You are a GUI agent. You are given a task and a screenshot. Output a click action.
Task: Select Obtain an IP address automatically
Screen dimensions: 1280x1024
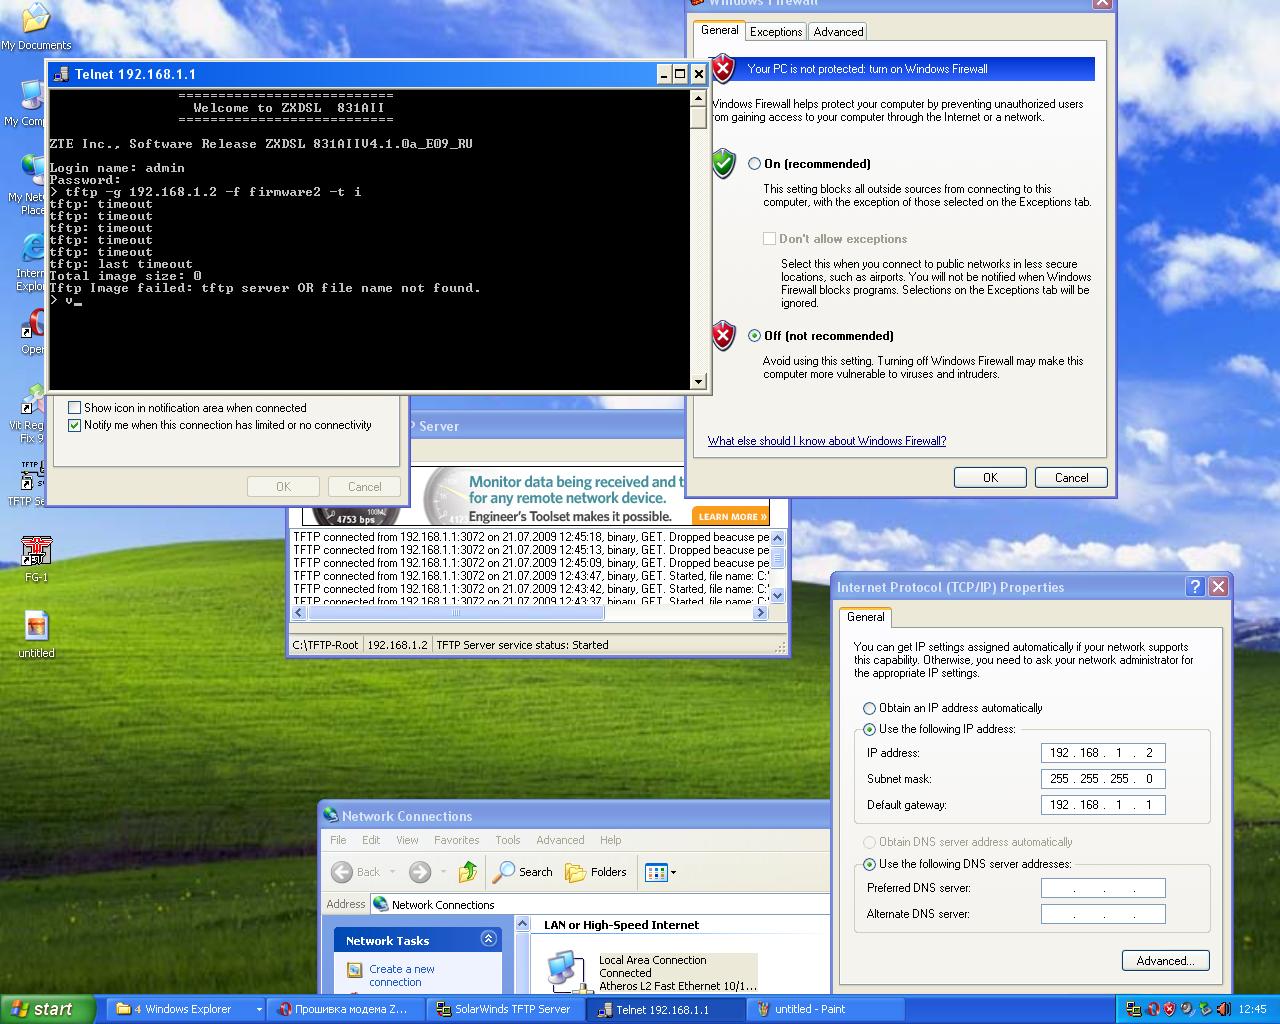click(869, 708)
